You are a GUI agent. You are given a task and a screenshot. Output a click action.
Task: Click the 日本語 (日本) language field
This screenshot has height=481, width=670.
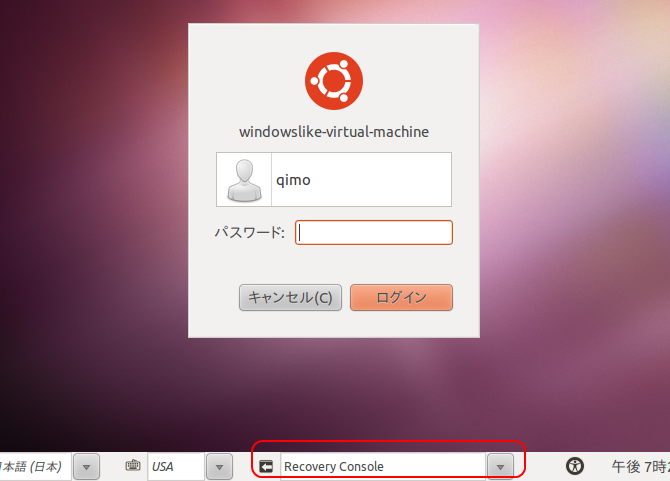point(35,466)
